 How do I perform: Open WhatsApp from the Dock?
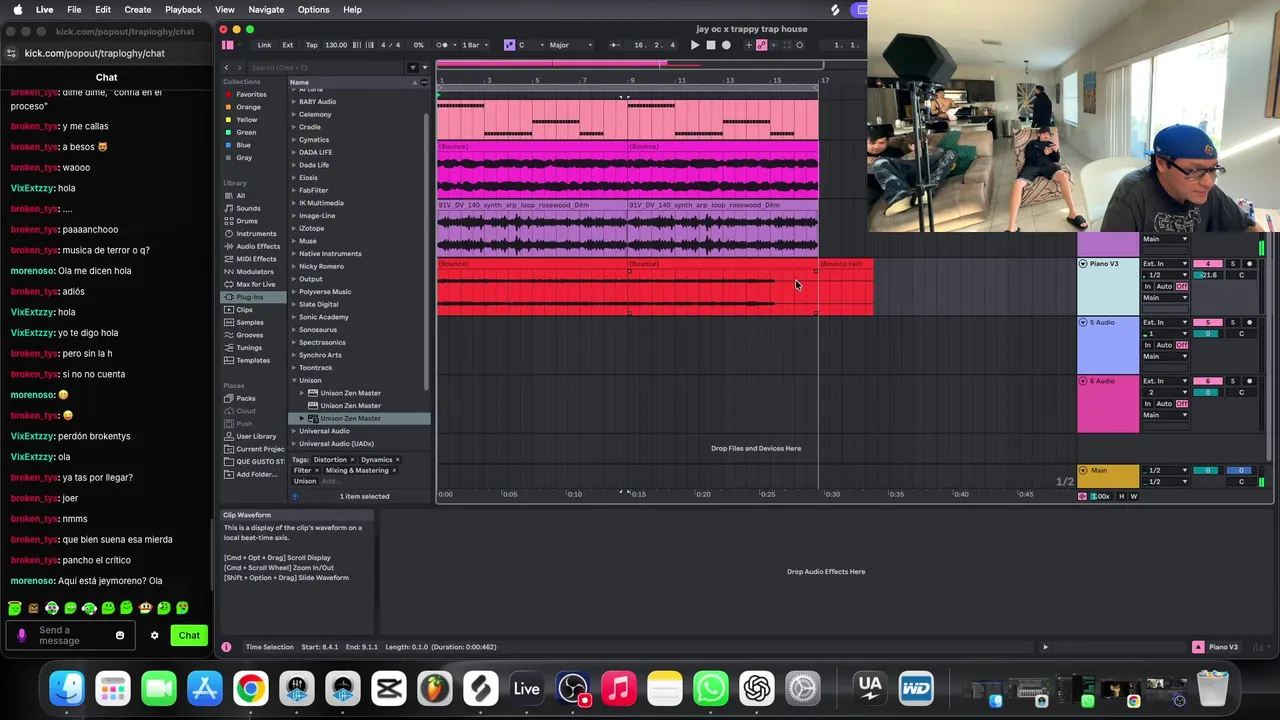711,688
